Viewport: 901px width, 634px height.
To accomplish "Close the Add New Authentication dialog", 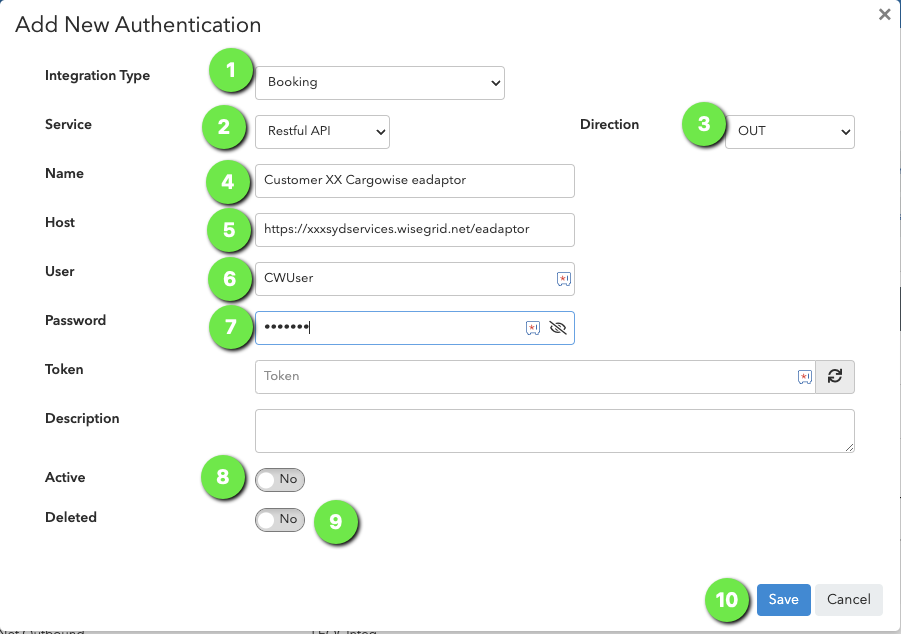I will tap(884, 14).
